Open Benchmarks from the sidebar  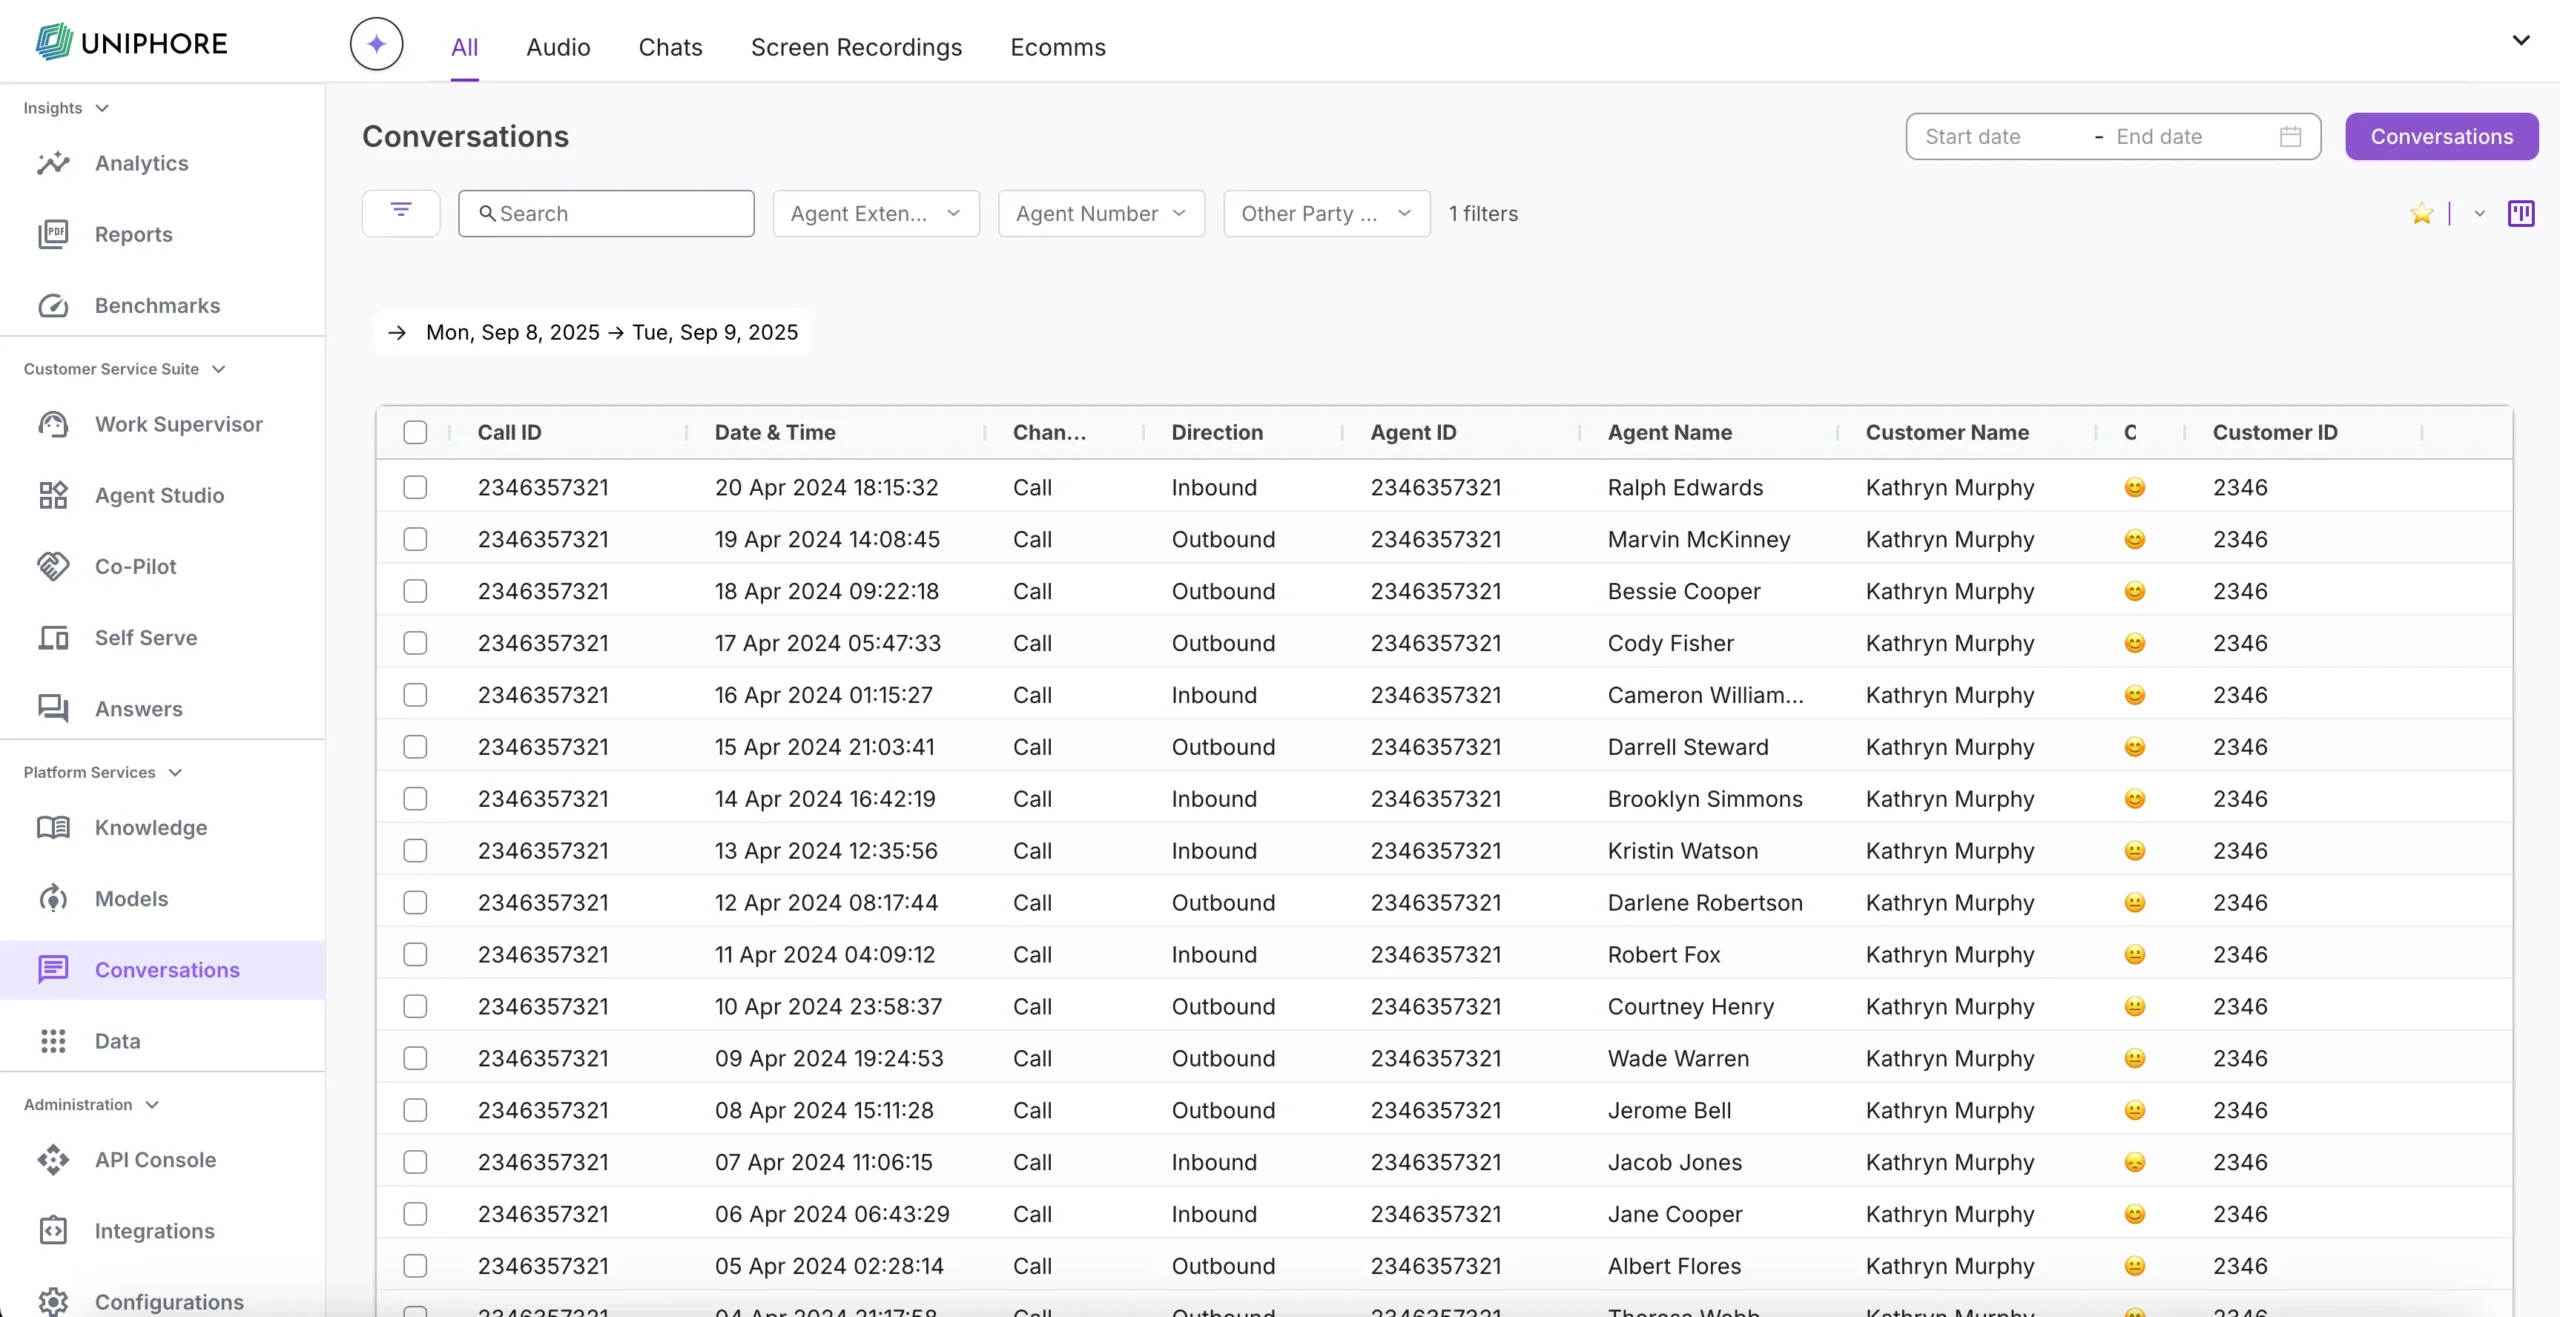[157, 305]
